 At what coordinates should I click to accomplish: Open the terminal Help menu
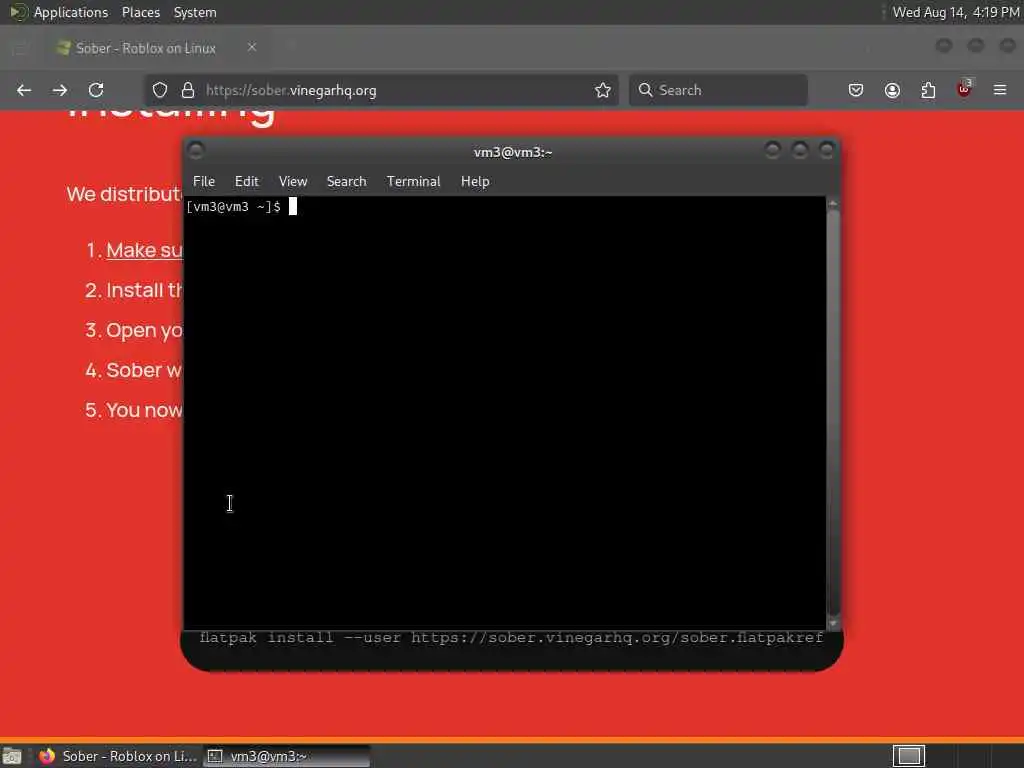tap(475, 182)
